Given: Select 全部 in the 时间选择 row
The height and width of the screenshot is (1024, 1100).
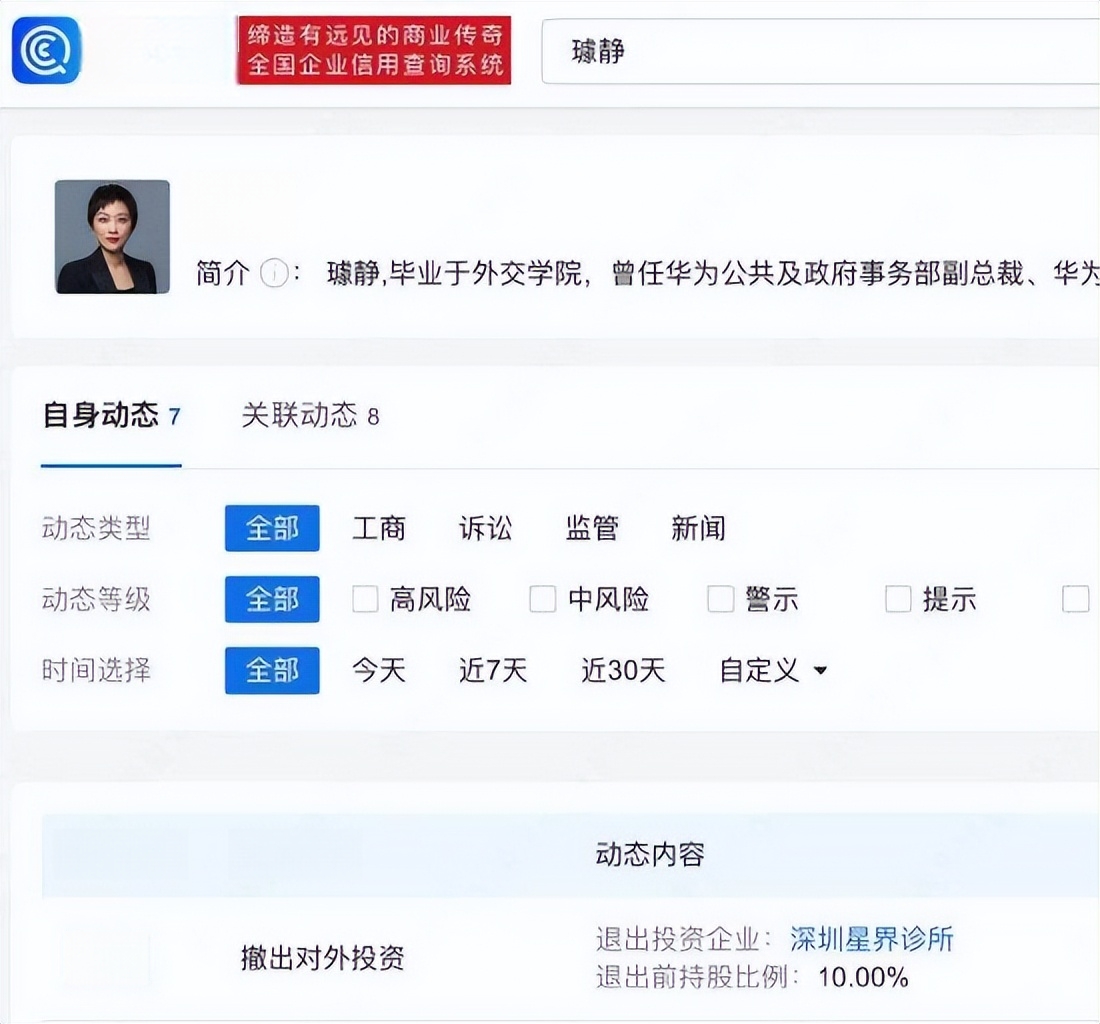Looking at the screenshot, I should [272, 671].
